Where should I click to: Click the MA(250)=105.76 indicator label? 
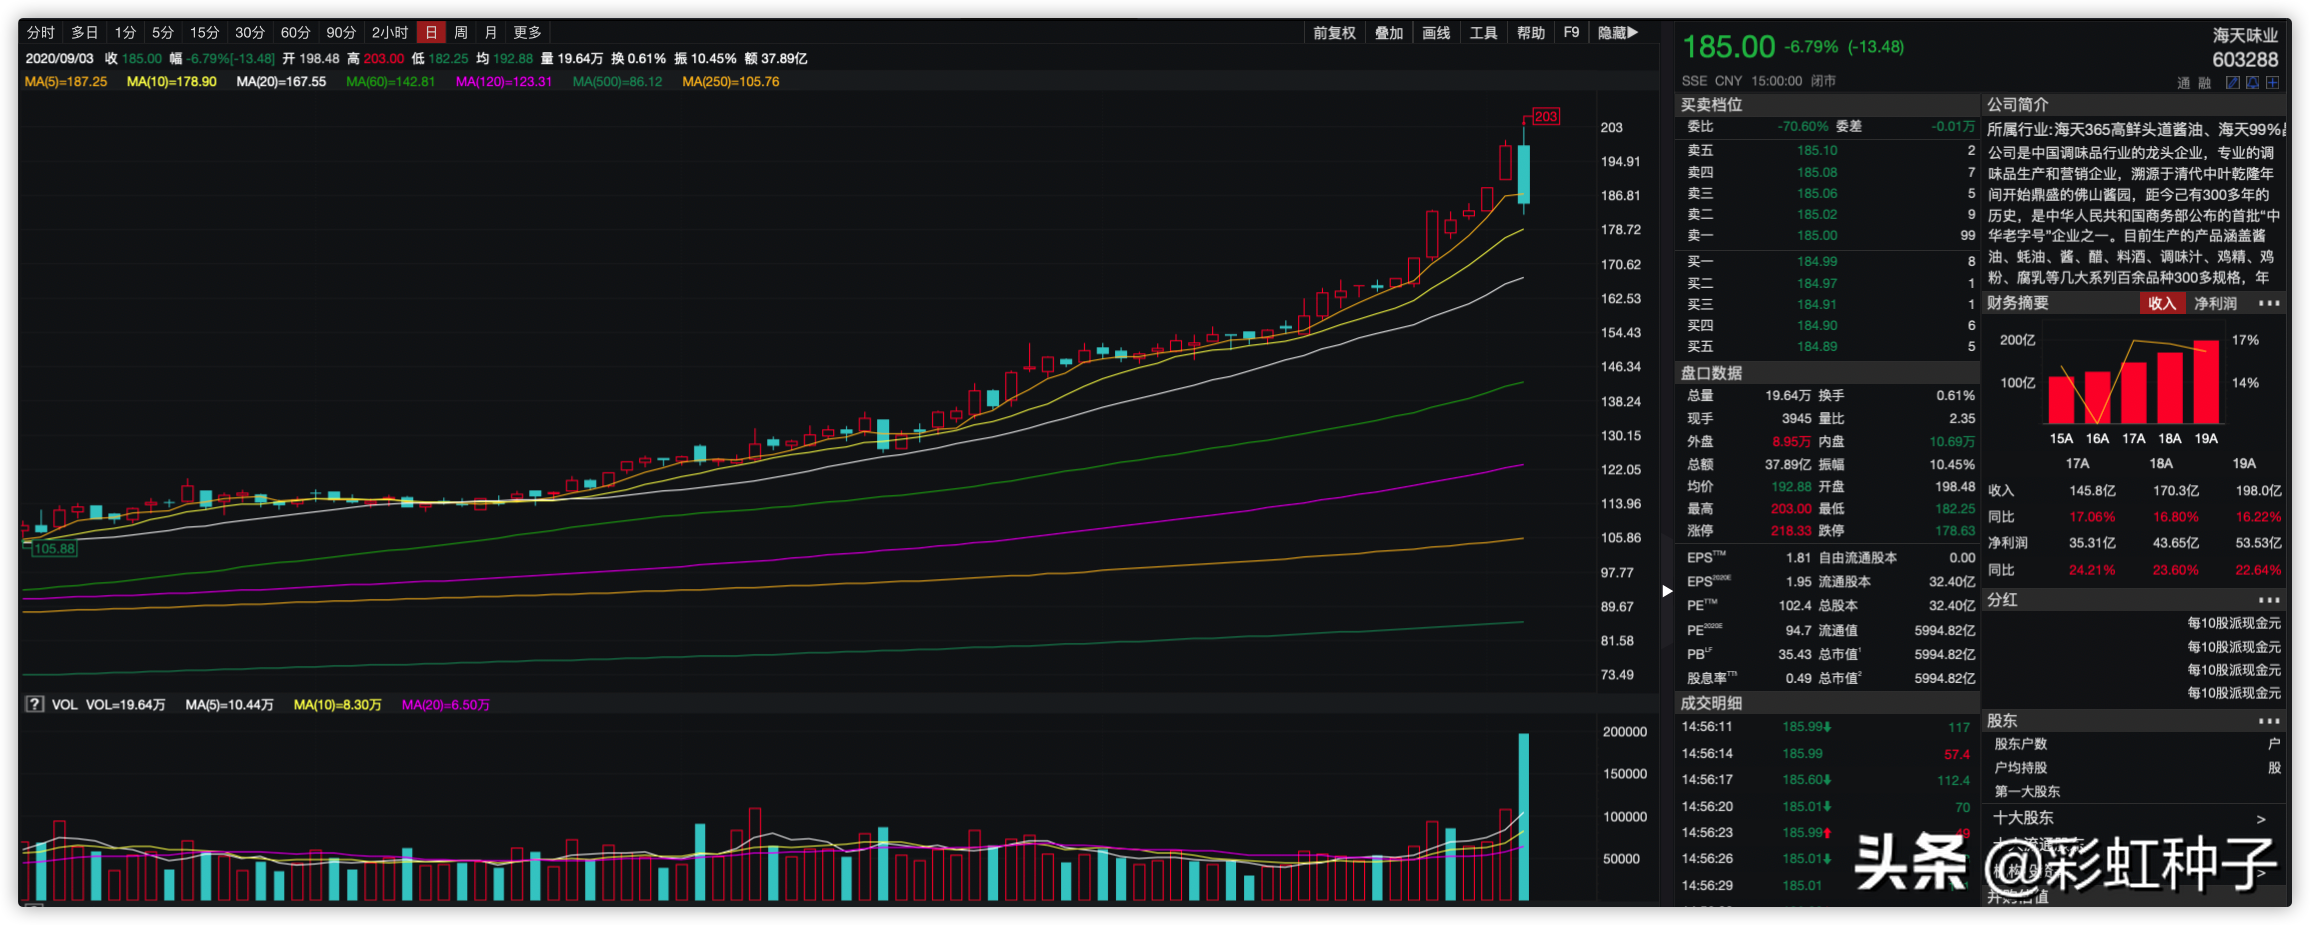coord(731,82)
